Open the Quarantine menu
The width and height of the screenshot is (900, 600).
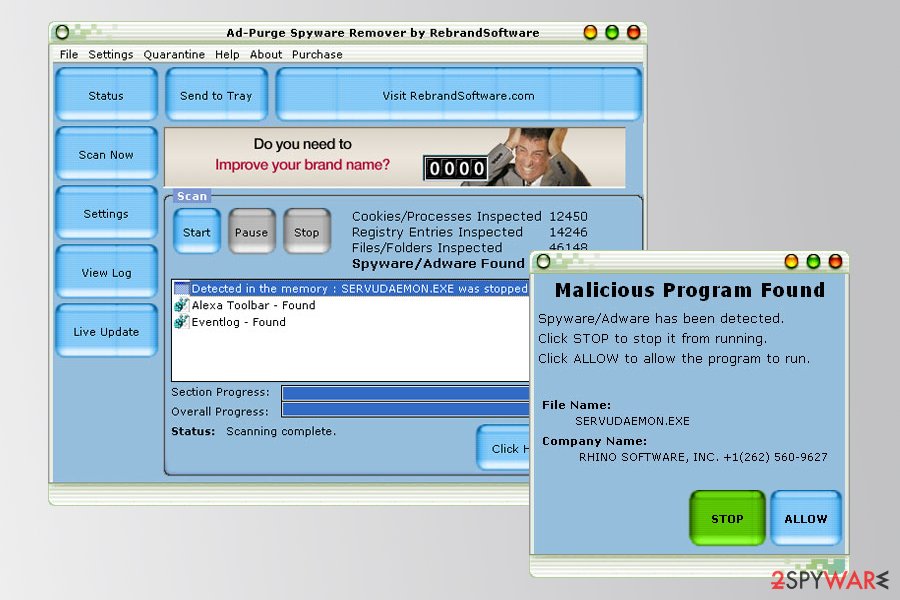tap(174, 55)
